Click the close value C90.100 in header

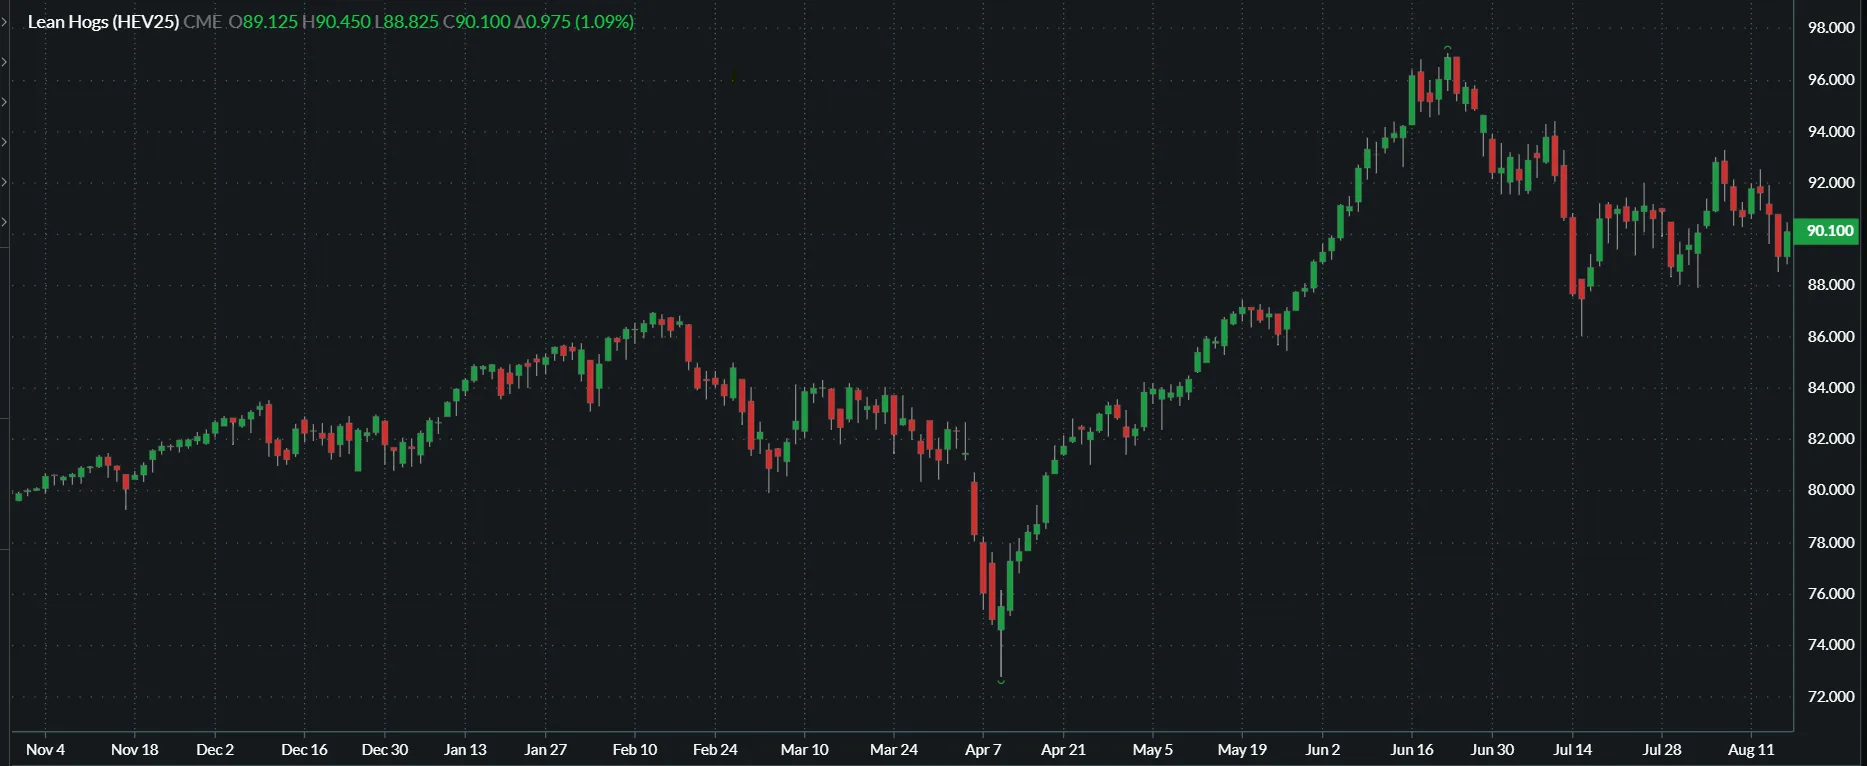(476, 22)
